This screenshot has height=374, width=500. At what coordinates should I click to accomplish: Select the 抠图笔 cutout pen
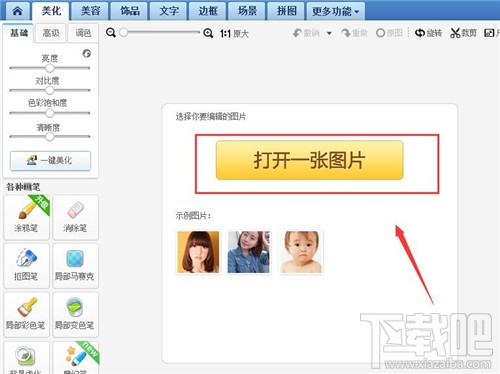[26, 266]
